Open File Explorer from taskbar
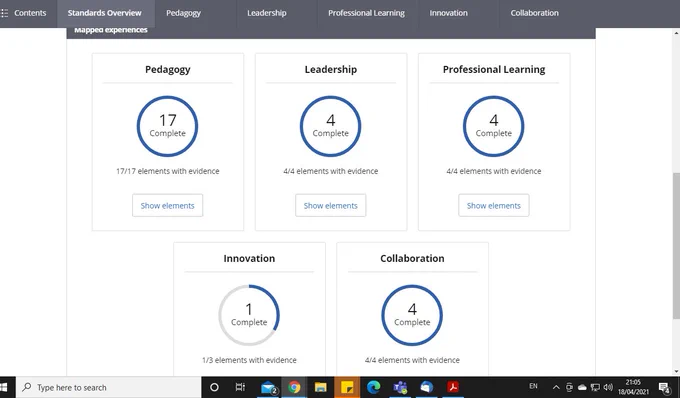Viewport: 680px width, 398px height. [320, 387]
